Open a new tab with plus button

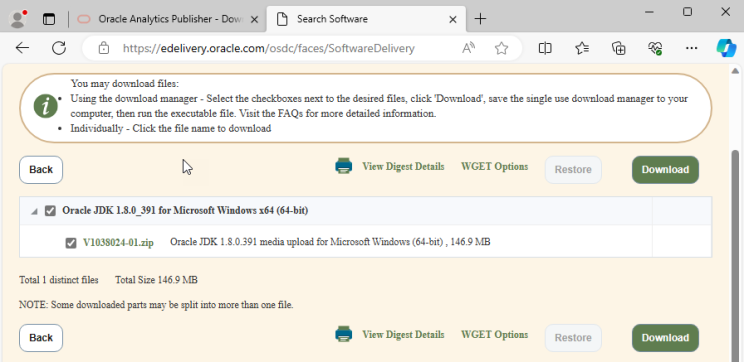[480, 19]
